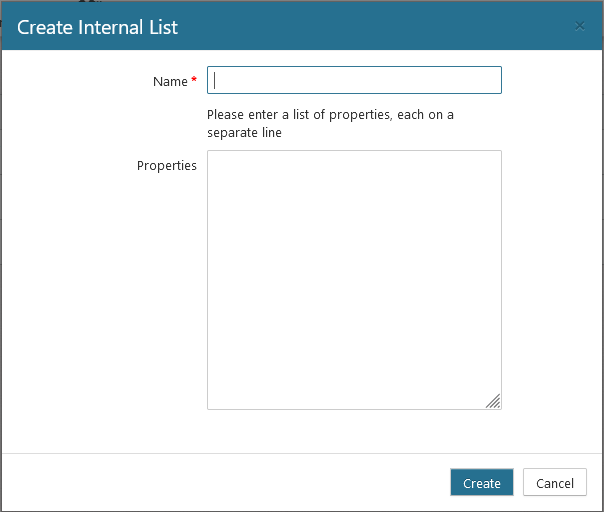This screenshot has height=512, width=604.
Task: Click the 'separate line' hint text
Action: (x=244, y=133)
